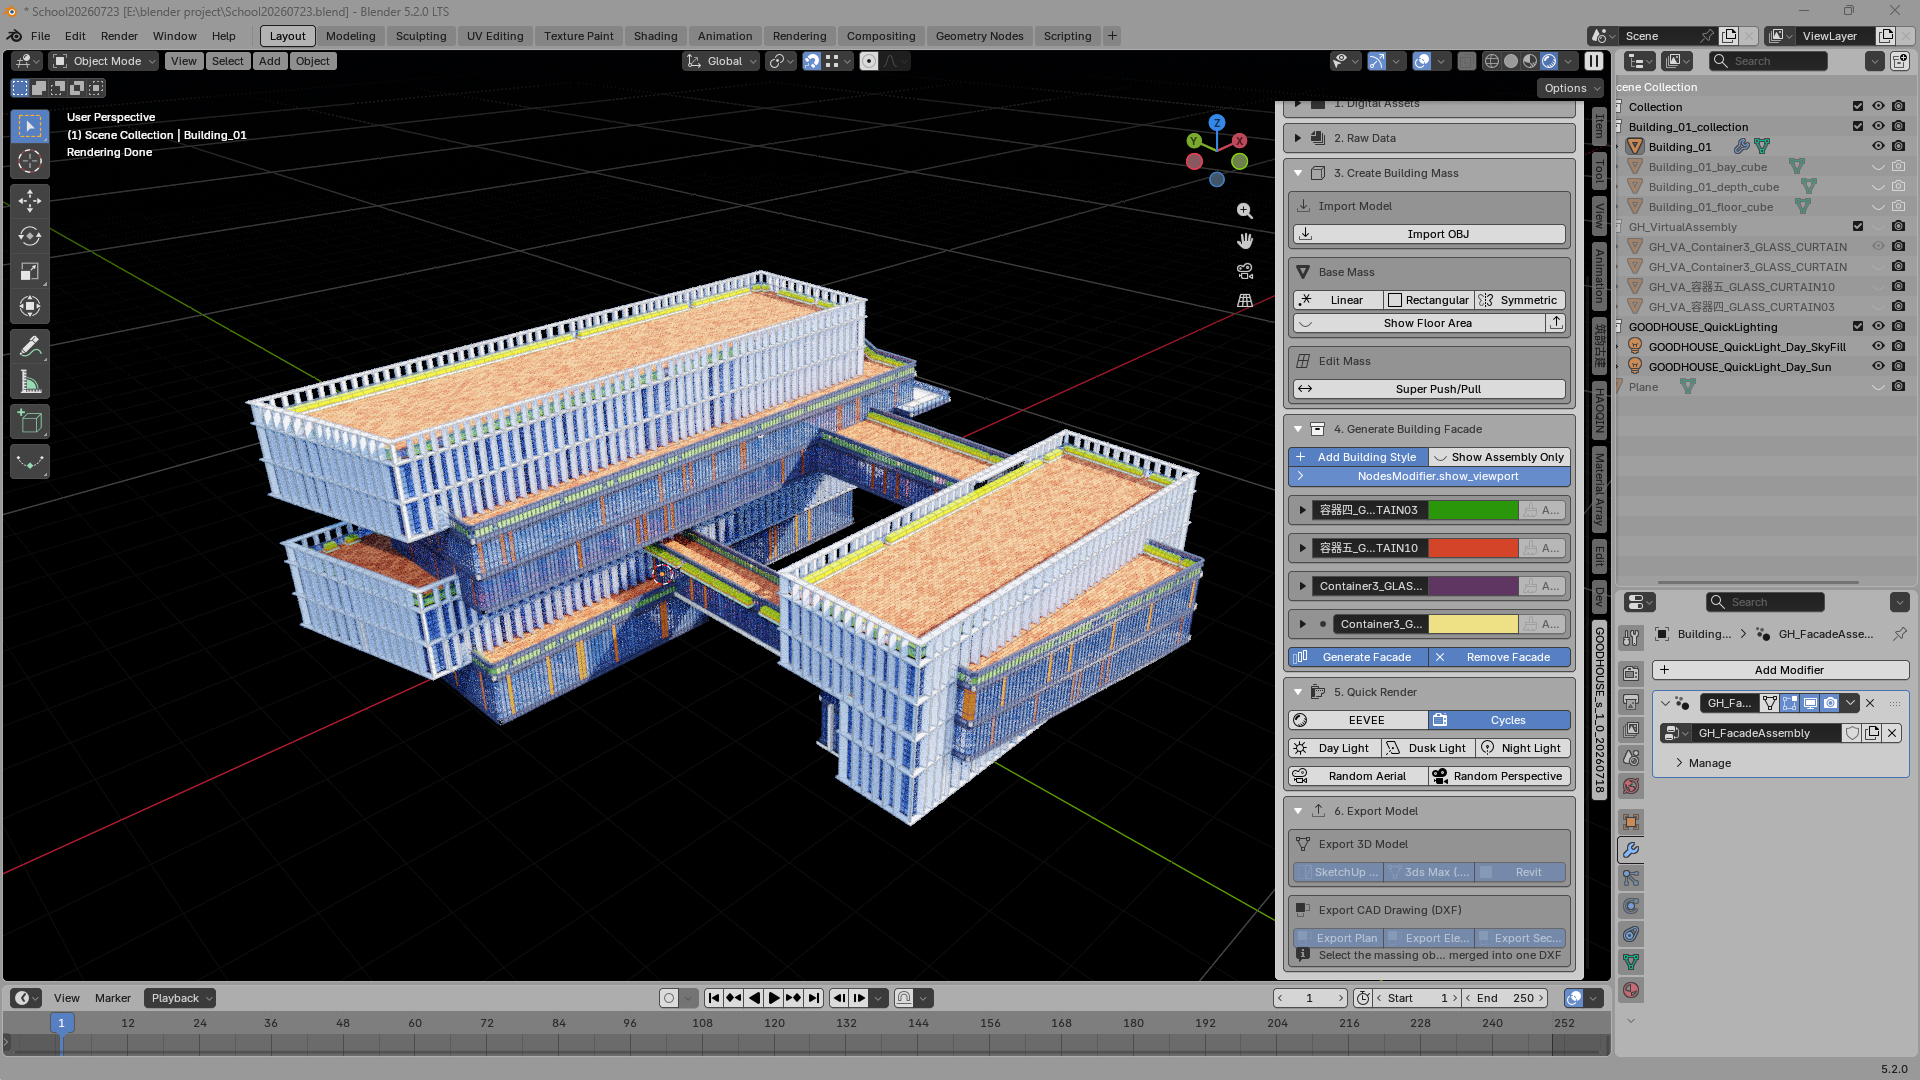
Task: Click the outliner filter funnel icon
Action: pos(1874,61)
